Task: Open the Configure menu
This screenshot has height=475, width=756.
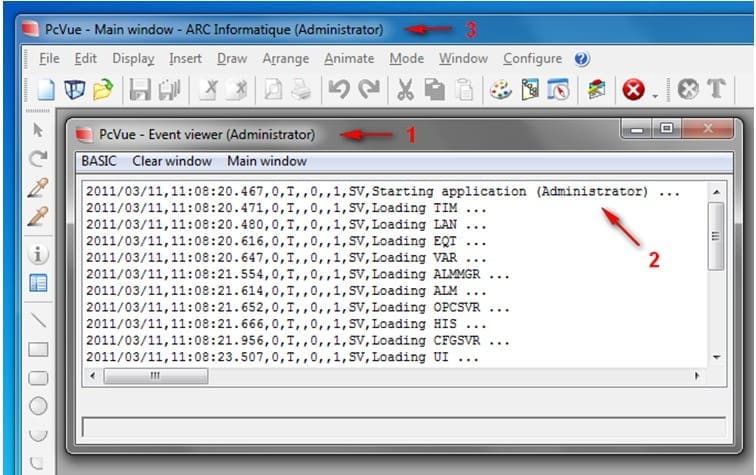Action: (x=532, y=58)
